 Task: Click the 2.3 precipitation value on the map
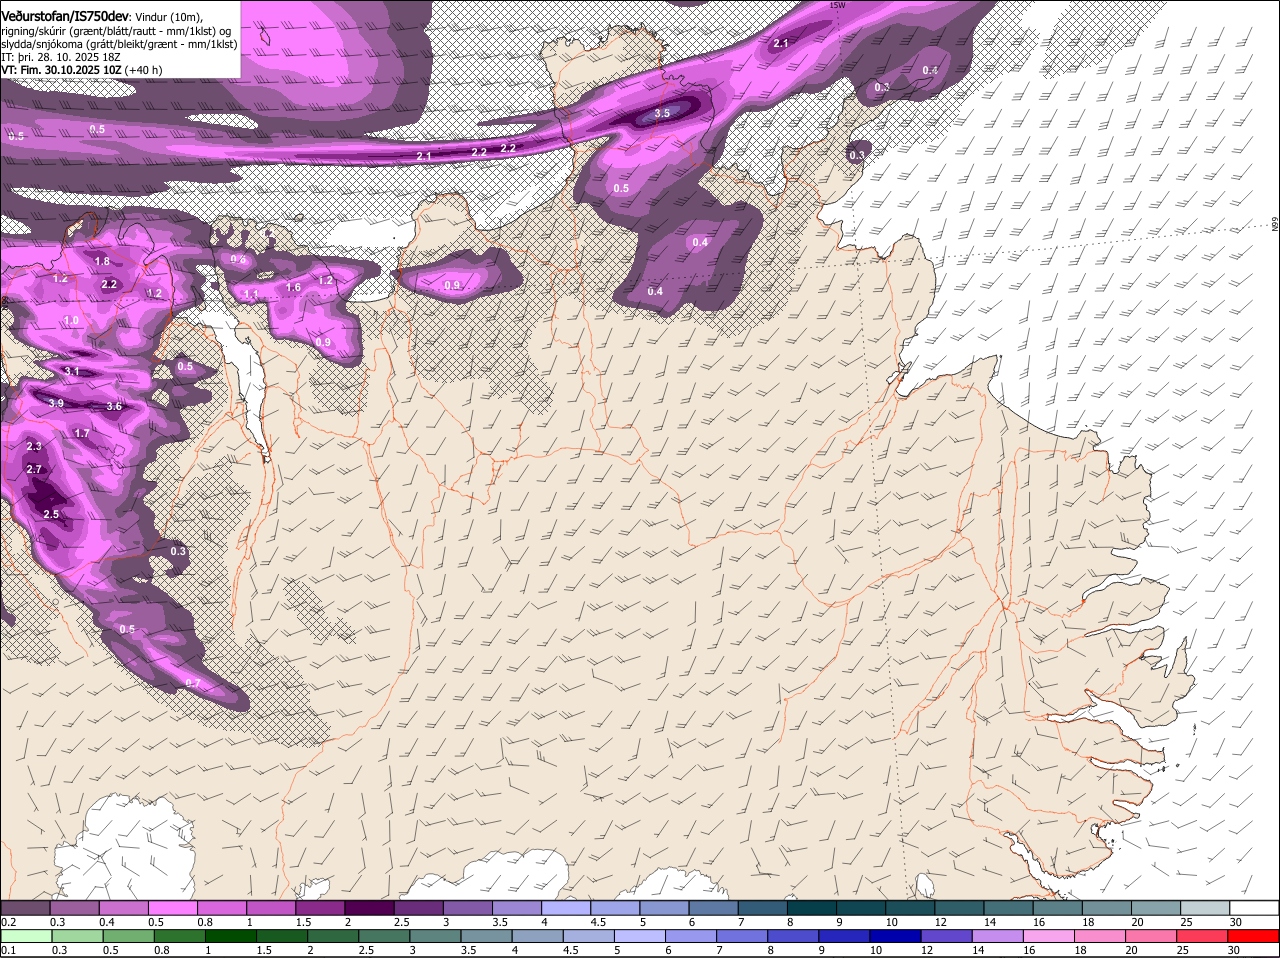(x=34, y=447)
